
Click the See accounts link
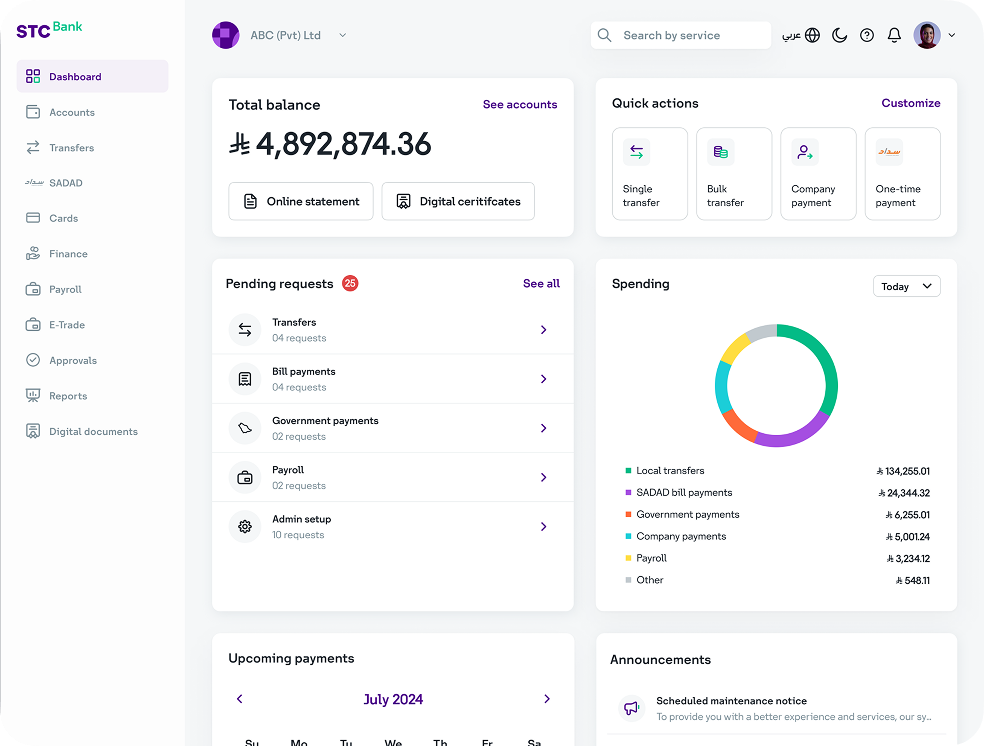(x=520, y=104)
